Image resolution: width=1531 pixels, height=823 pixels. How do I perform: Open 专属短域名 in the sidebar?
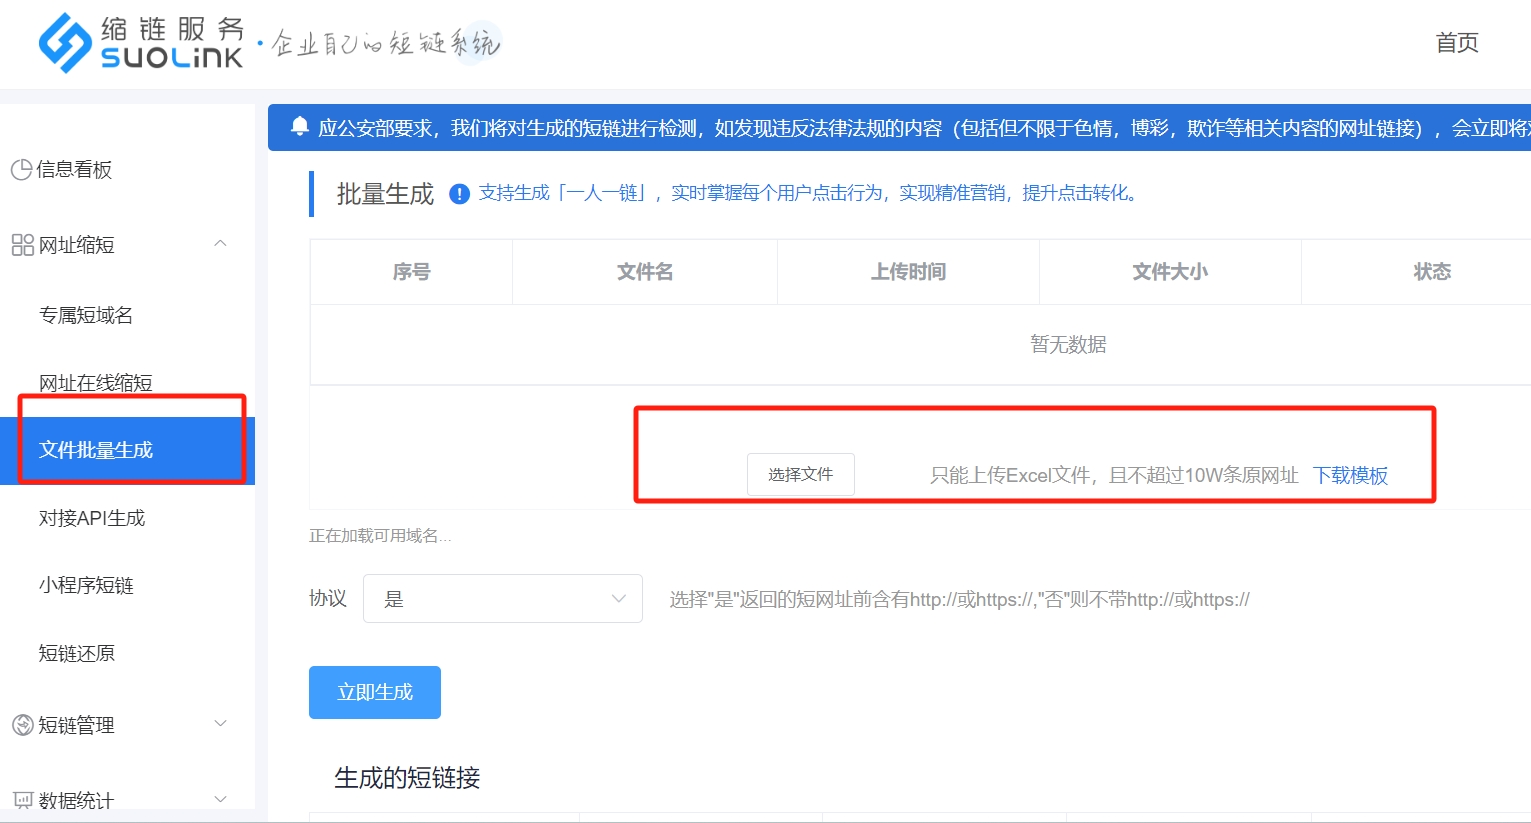click(86, 316)
